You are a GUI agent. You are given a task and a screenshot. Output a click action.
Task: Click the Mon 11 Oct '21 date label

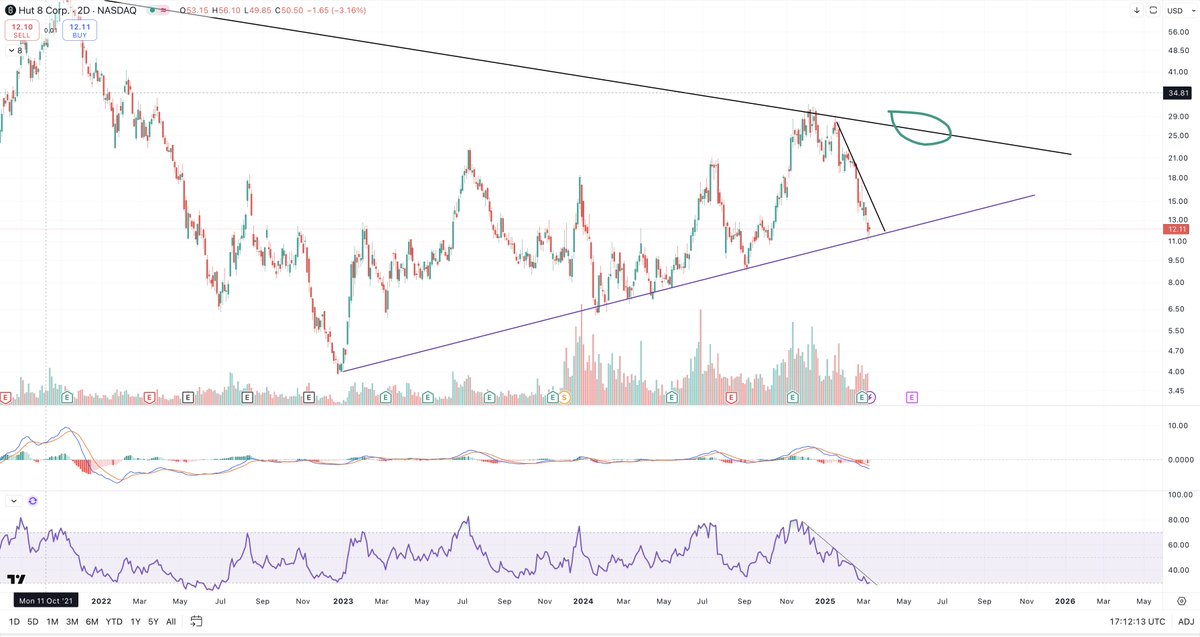click(46, 600)
